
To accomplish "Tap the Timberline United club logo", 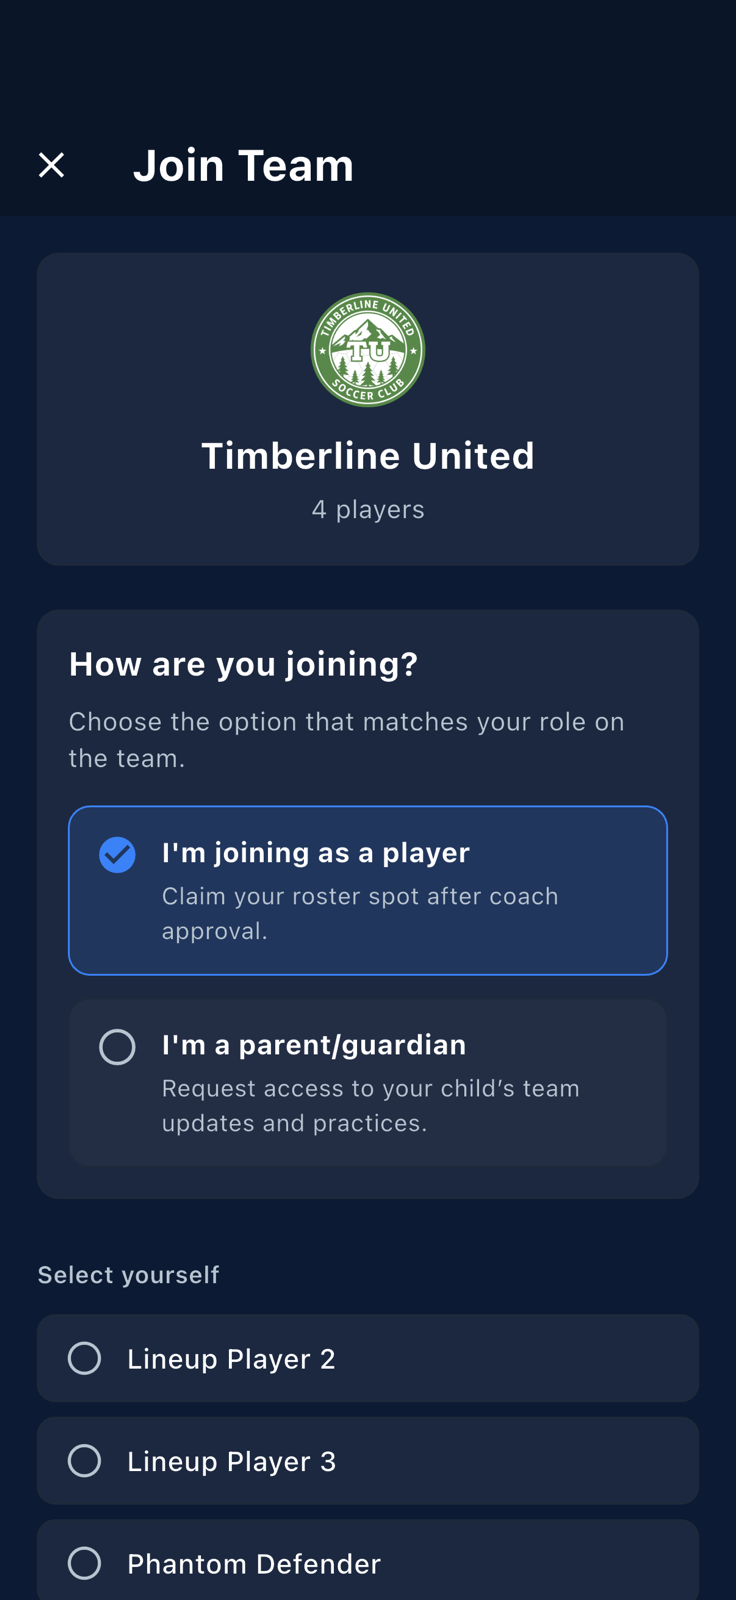I will click(368, 350).
